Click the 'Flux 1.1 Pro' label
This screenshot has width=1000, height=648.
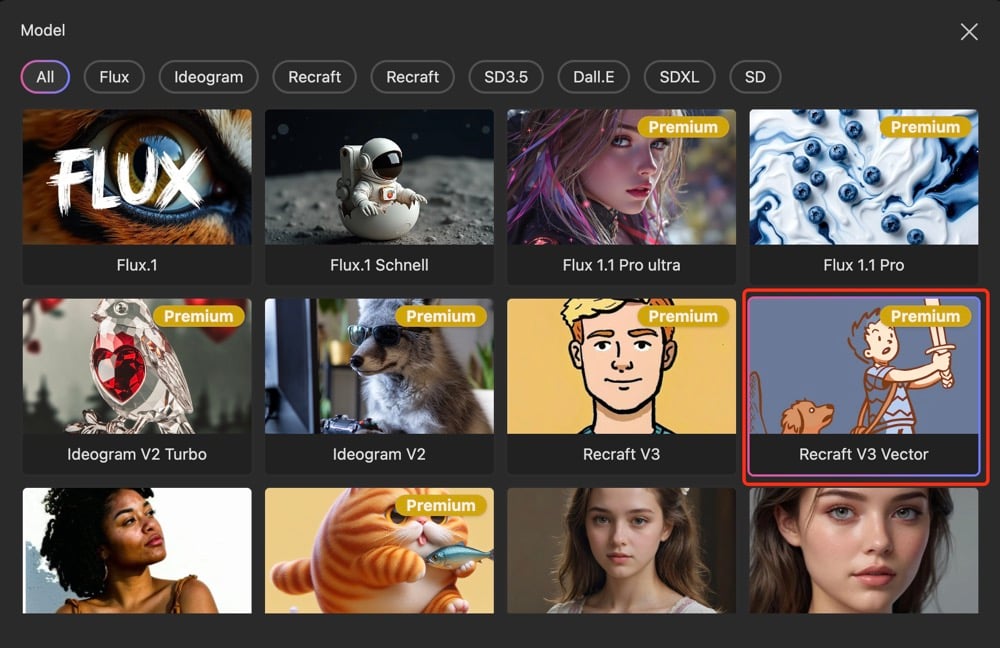[x=864, y=265]
